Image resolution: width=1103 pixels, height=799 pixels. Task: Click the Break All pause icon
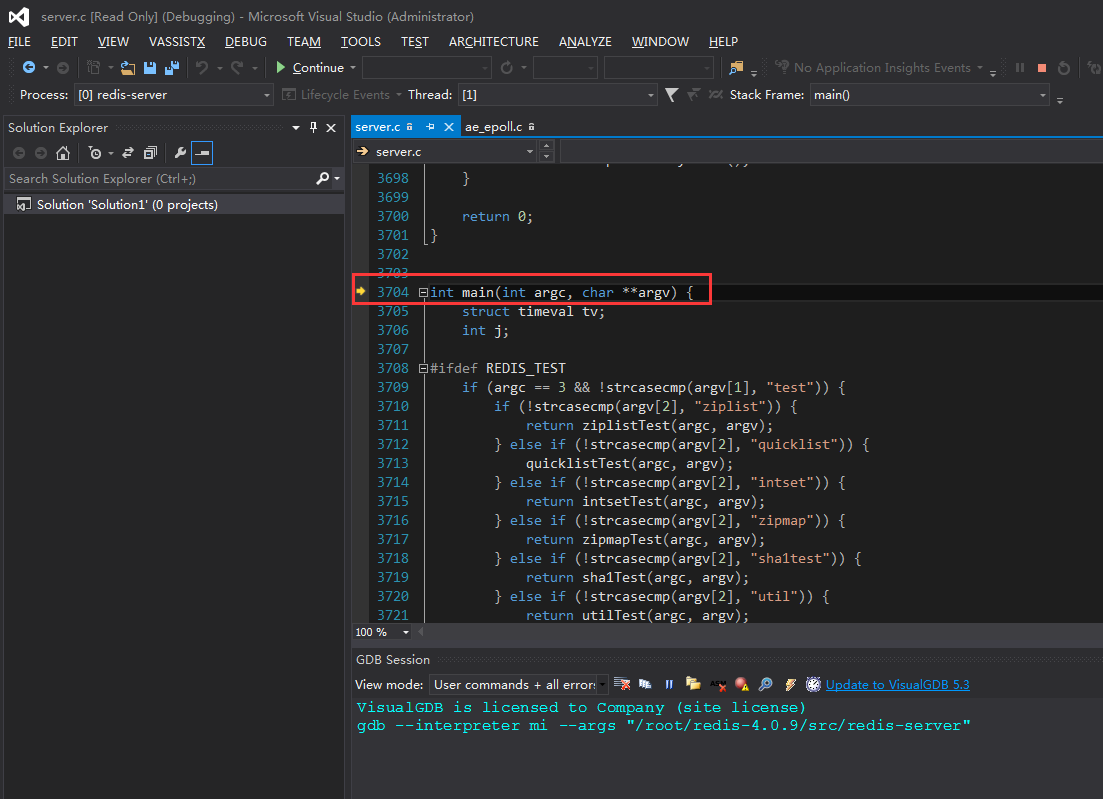1020,68
